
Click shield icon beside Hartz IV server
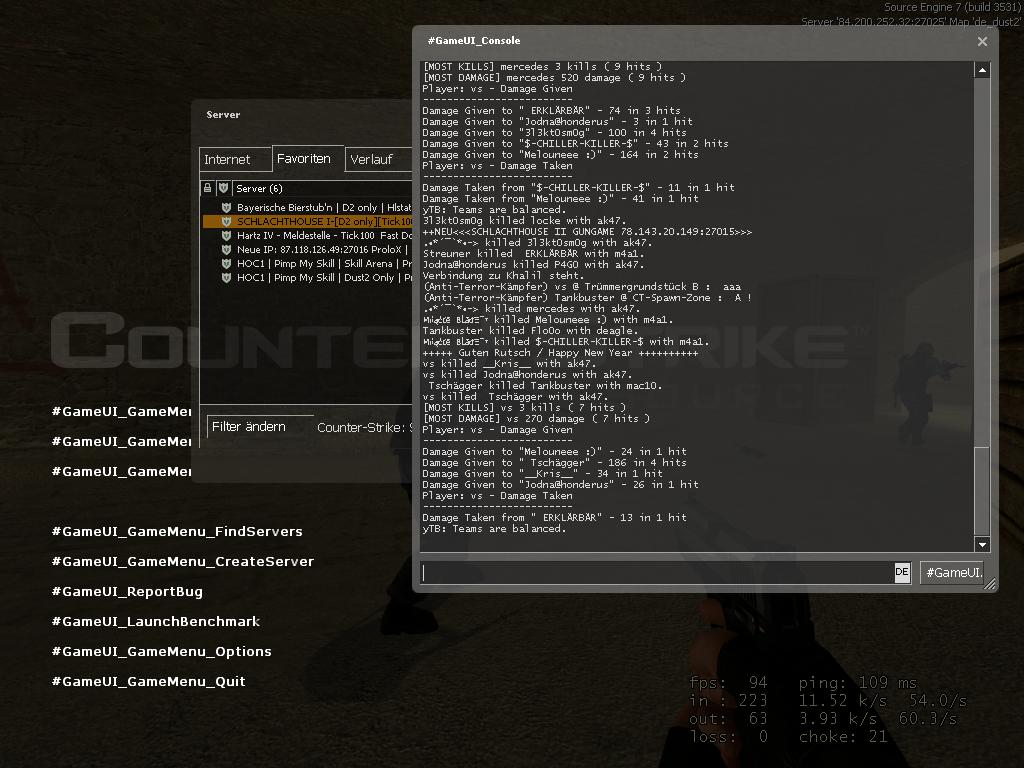coord(227,236)
